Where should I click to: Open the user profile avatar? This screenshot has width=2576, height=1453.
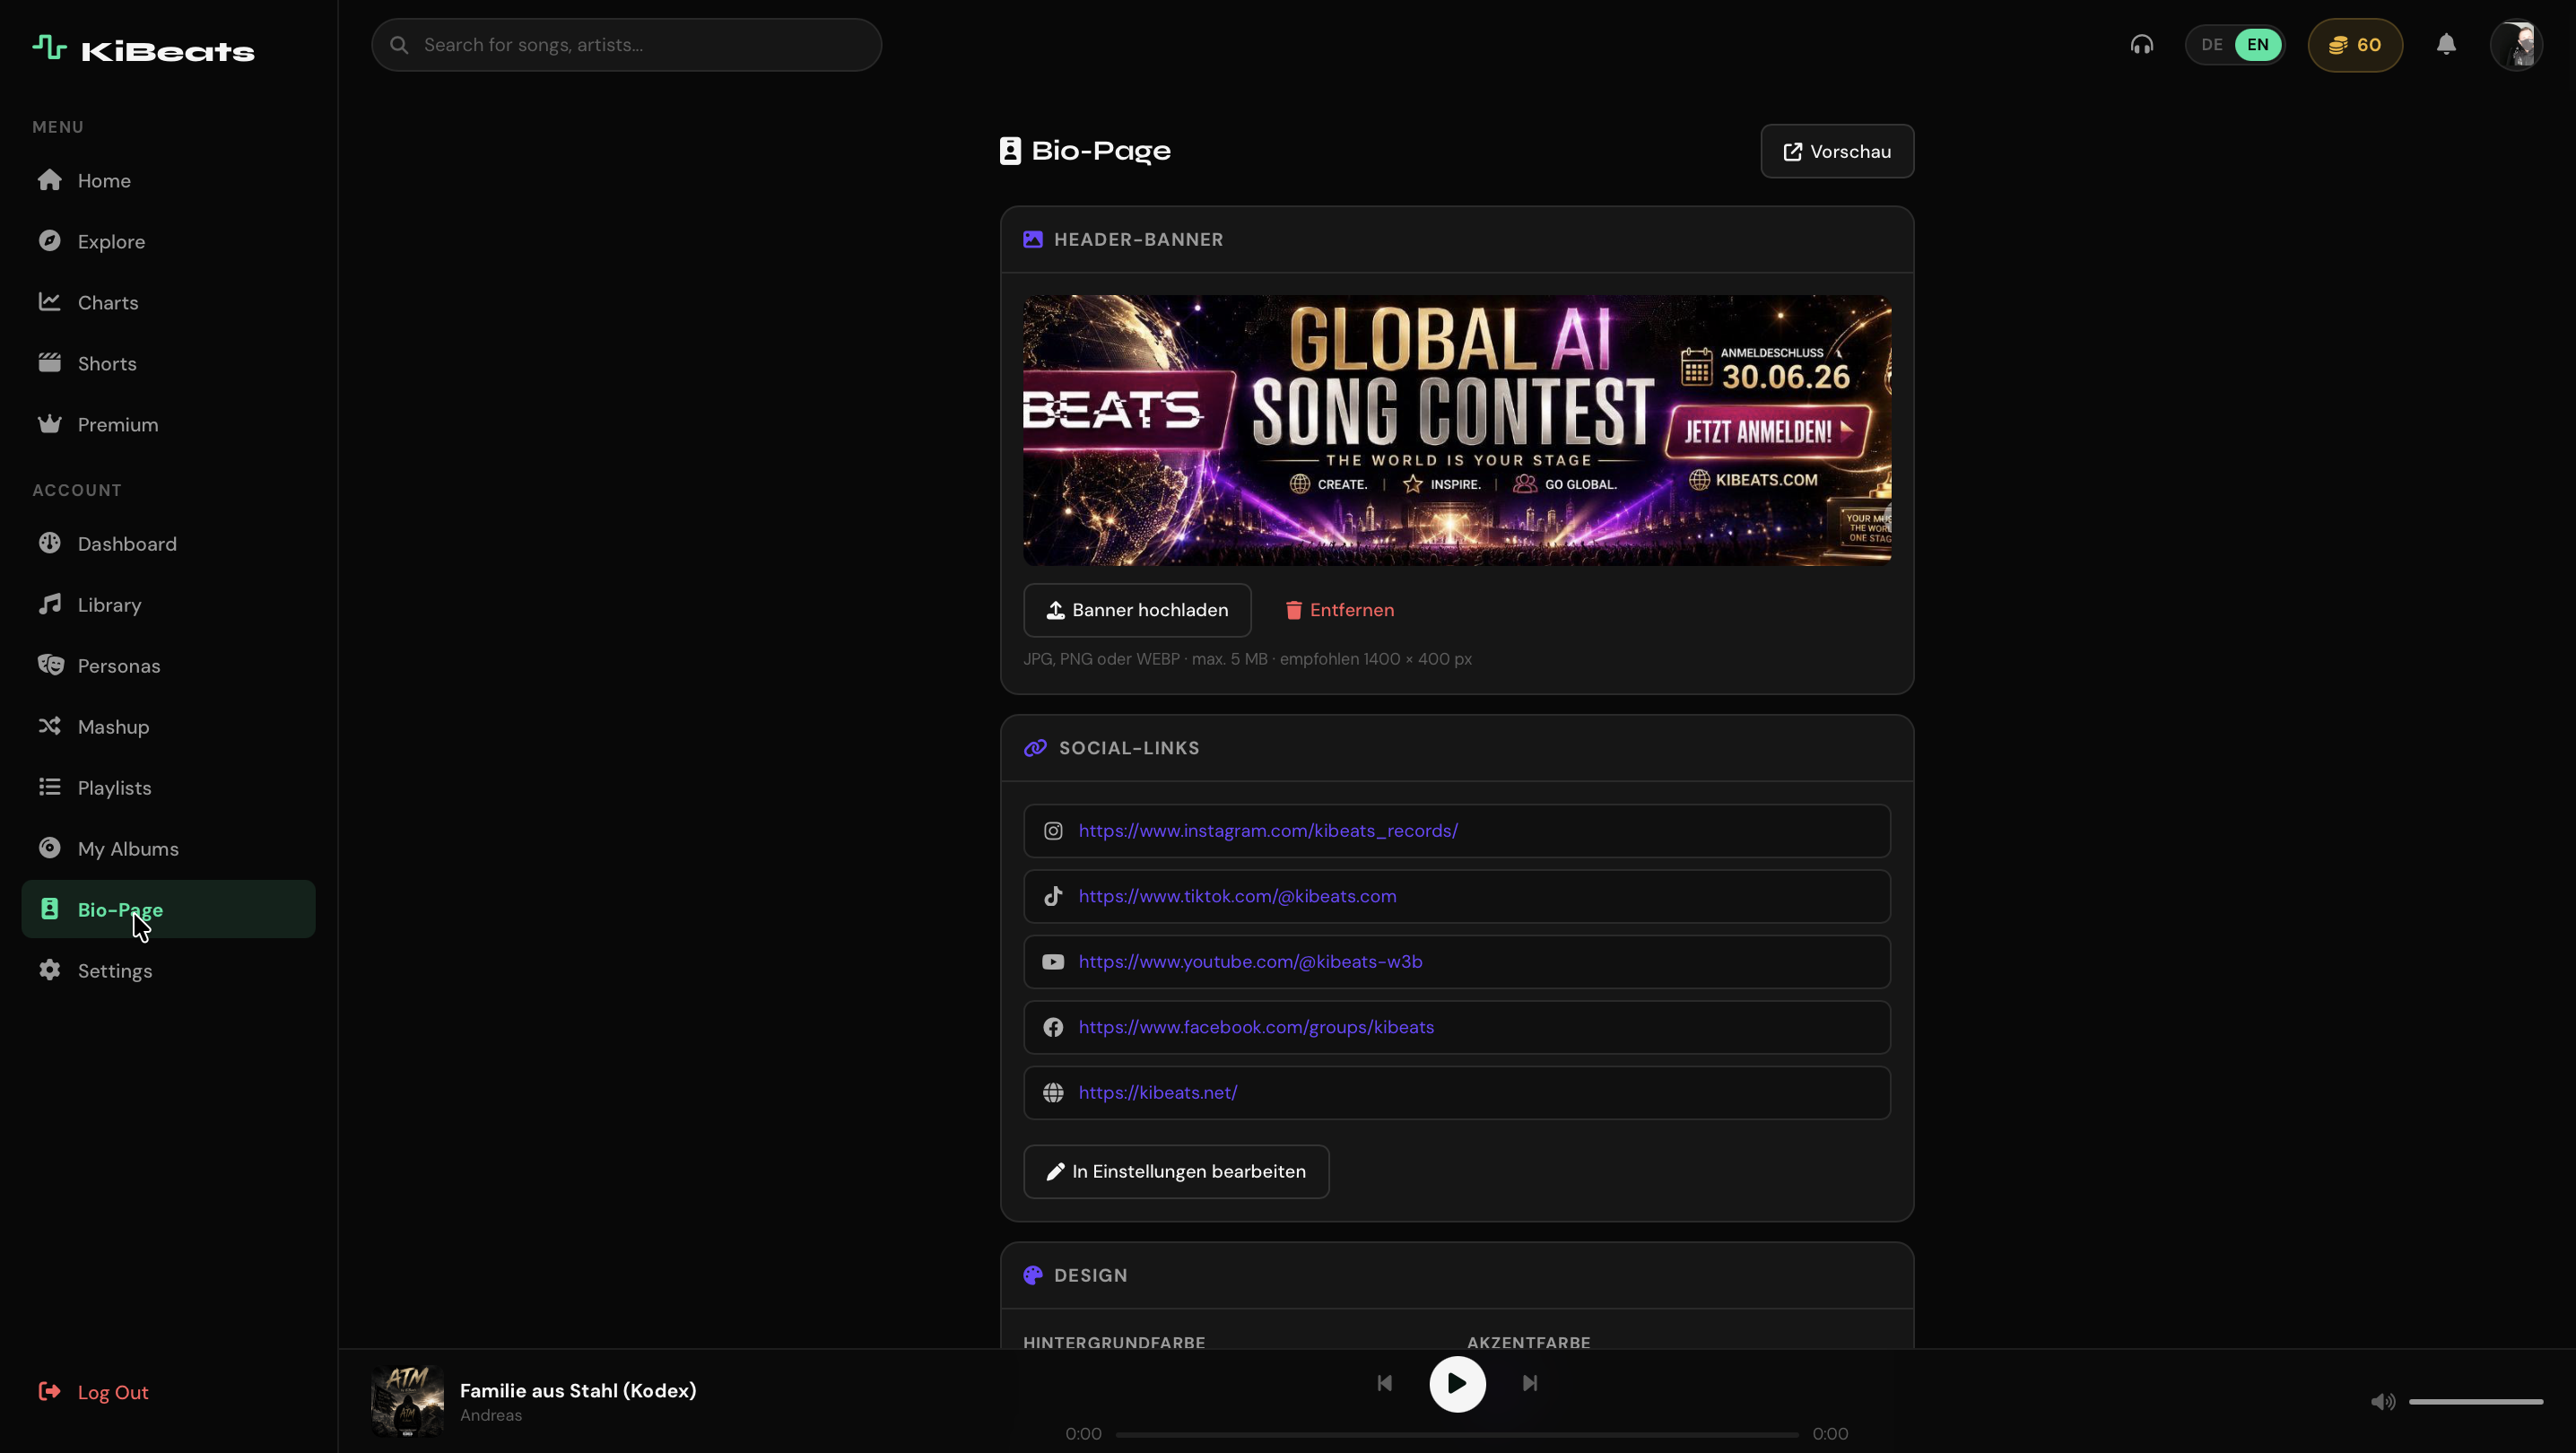(2516, 45)
